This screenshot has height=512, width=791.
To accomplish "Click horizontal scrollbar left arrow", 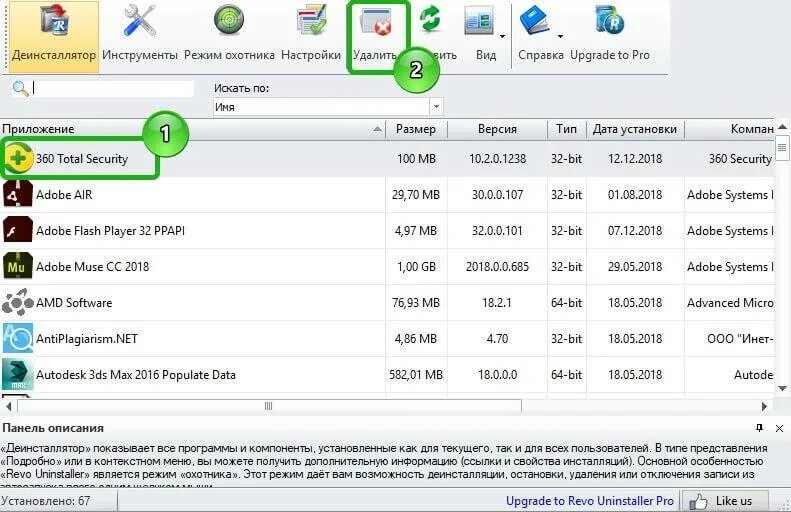I will click(8, 406).
